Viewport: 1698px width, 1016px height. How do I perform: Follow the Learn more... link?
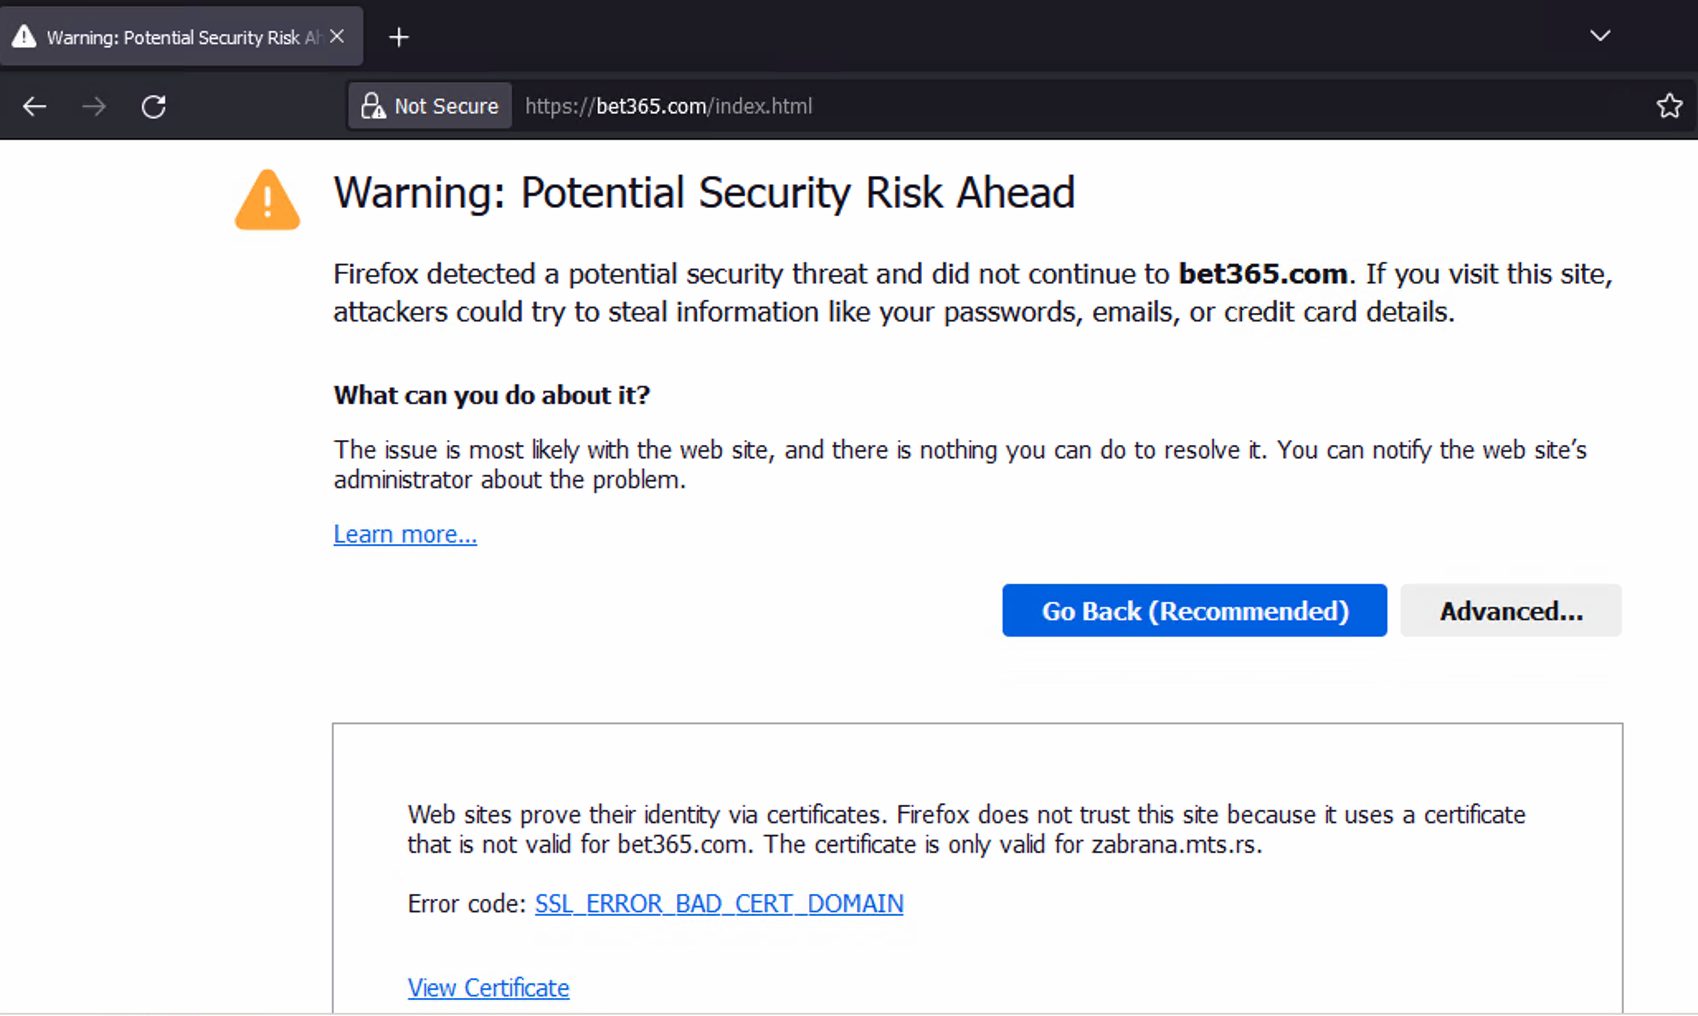pos(405,534)
